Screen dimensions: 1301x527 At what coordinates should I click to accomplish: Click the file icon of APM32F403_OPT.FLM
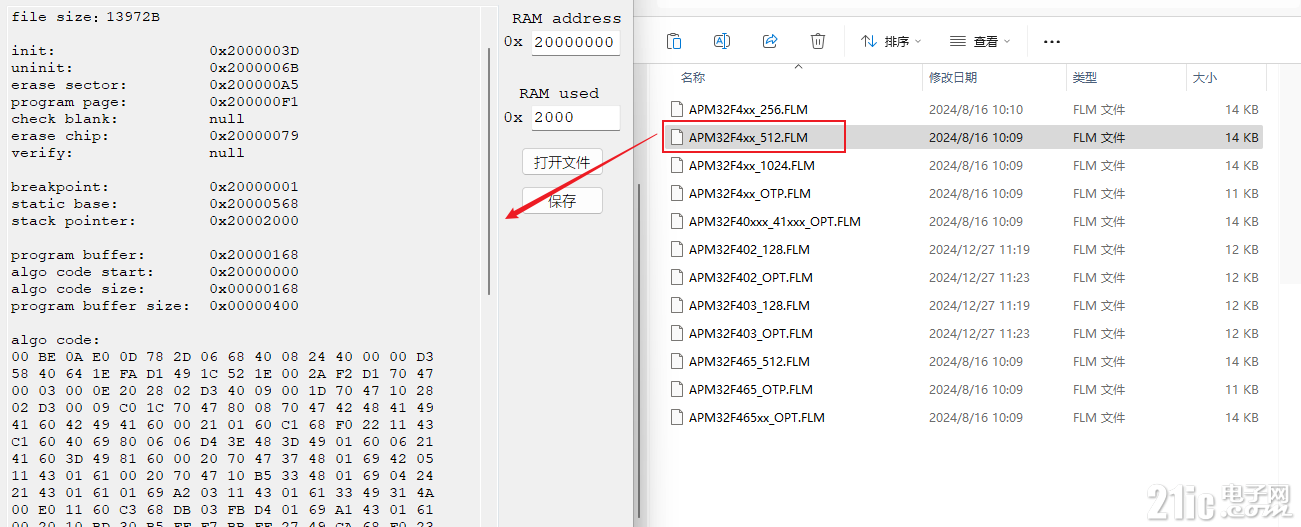[677, 334]
